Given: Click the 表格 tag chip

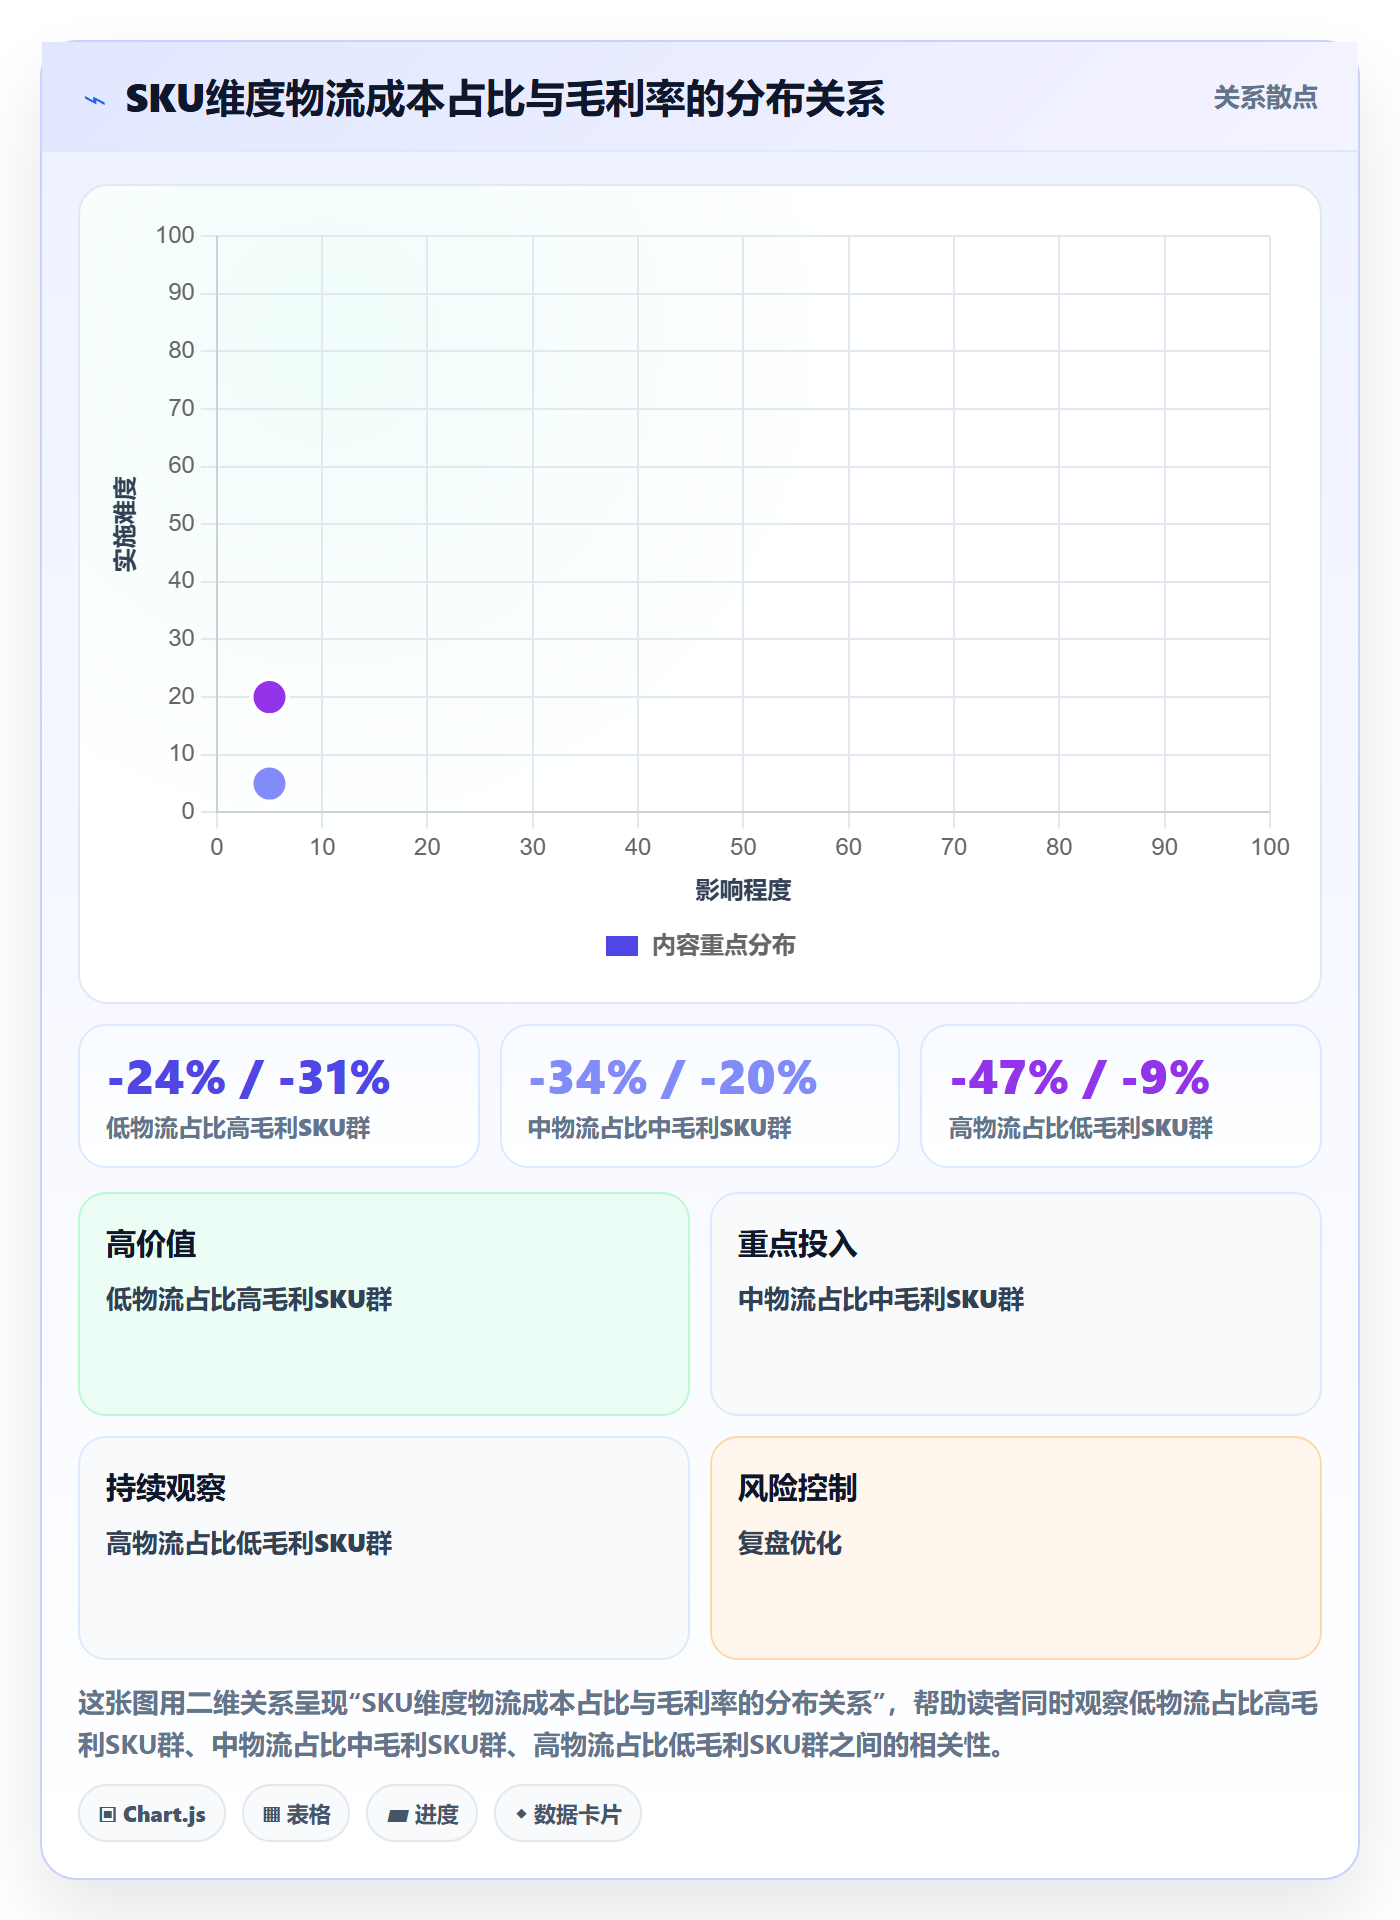Looking at the screenshot, I should coord(296,1814).
